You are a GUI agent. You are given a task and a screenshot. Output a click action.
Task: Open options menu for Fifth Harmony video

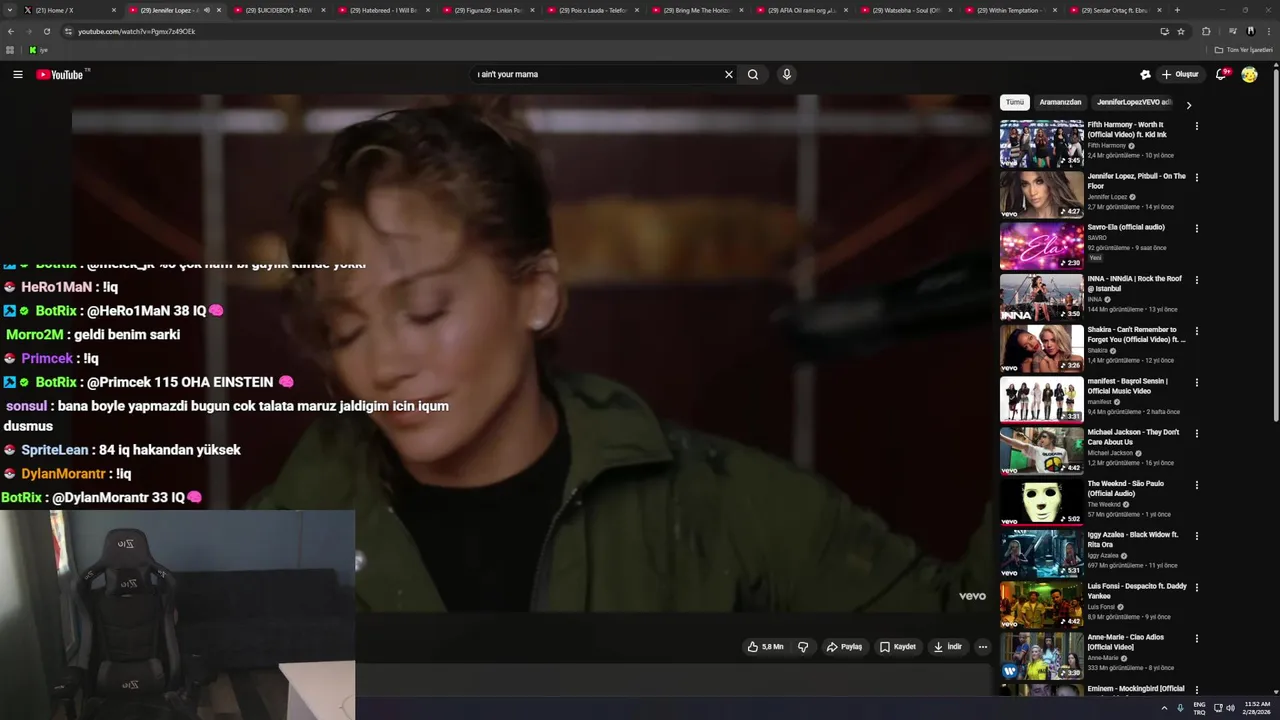point(1196,126)
